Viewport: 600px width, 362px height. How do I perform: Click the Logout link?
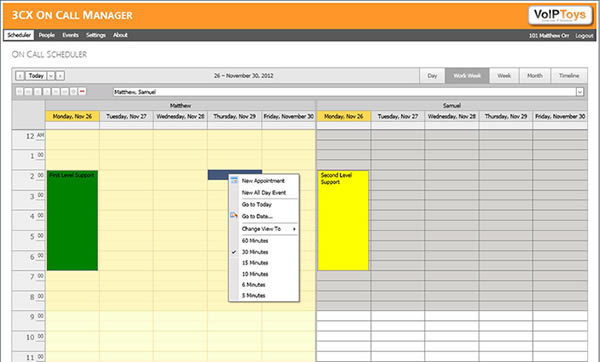tap(584, 36)
